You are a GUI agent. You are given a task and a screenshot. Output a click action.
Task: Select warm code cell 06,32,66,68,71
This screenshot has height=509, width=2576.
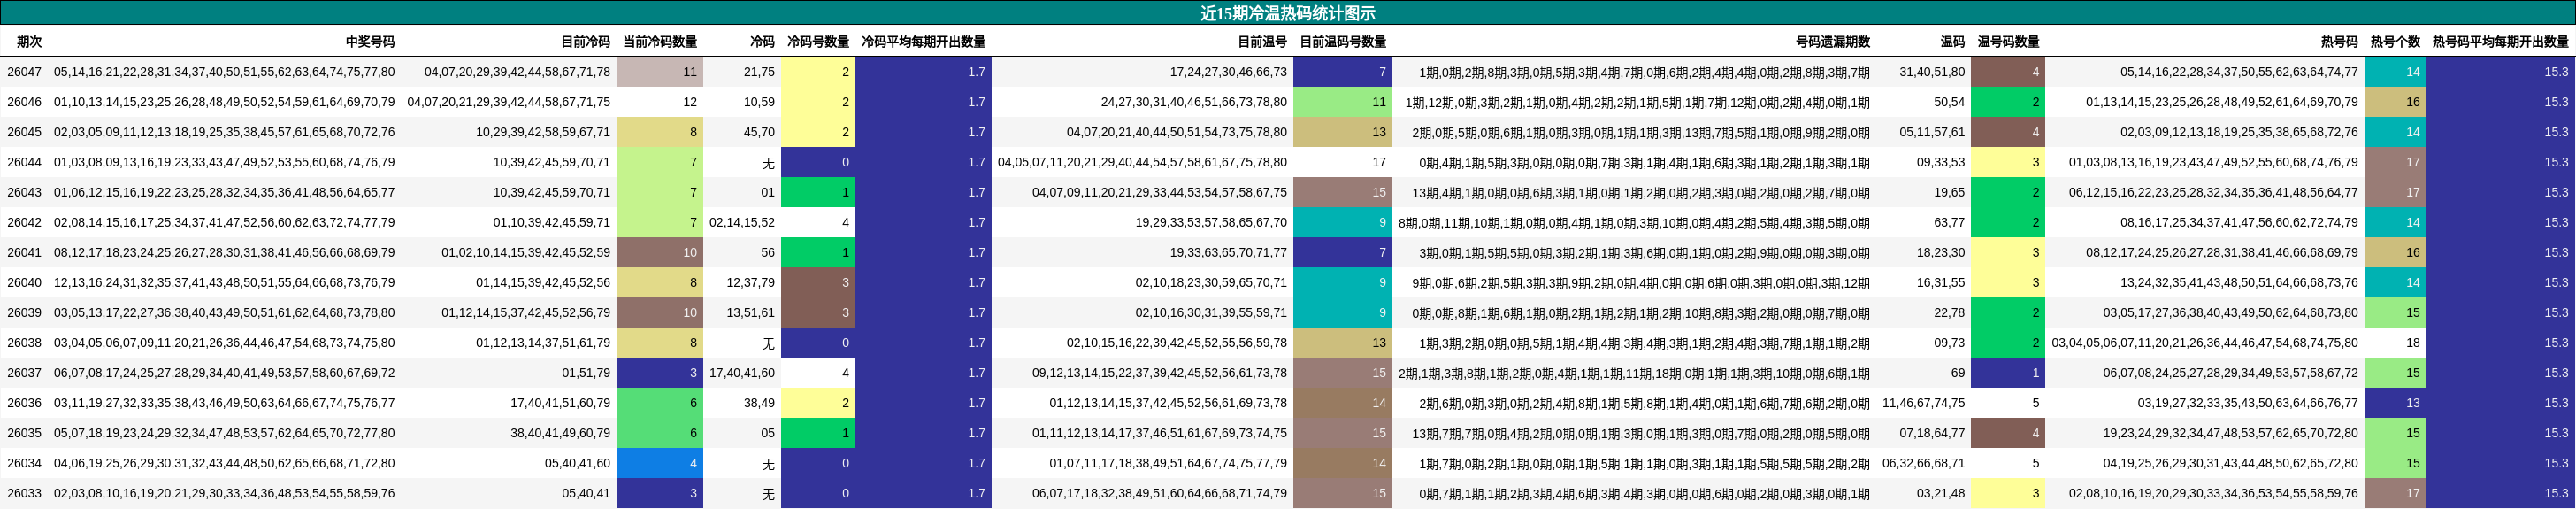[1924, 463]
